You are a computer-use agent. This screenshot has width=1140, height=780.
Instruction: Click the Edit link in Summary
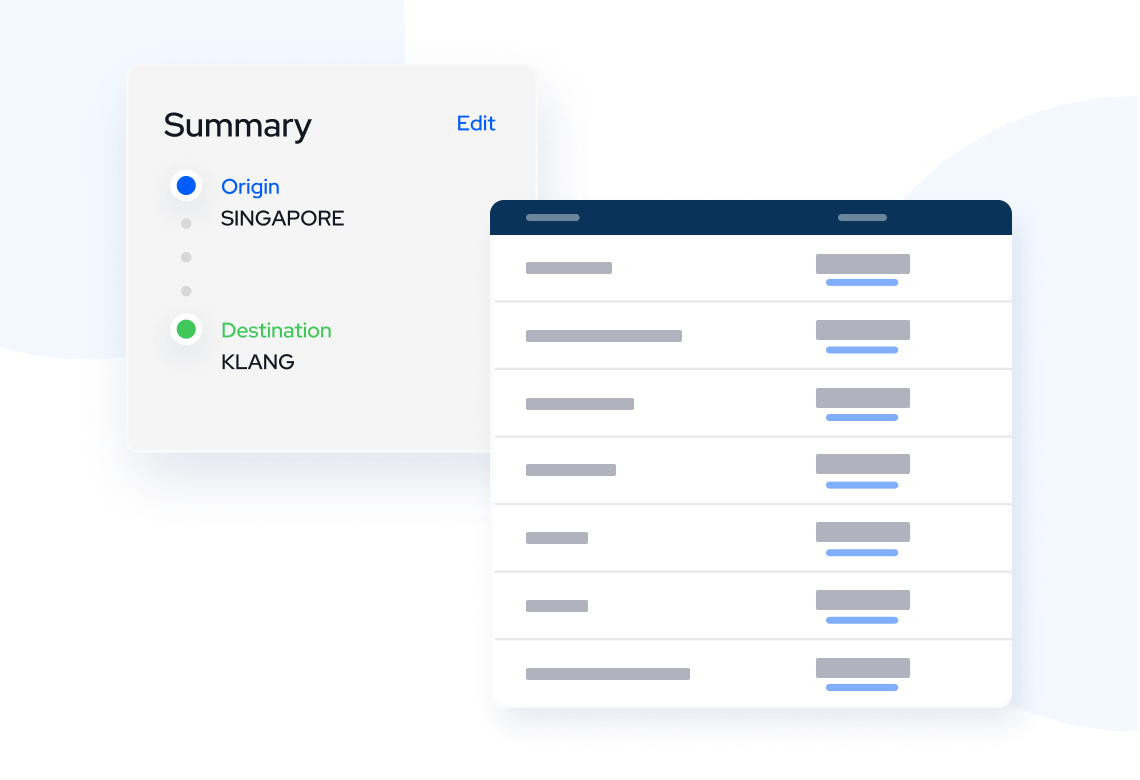[x=475, y=124]
